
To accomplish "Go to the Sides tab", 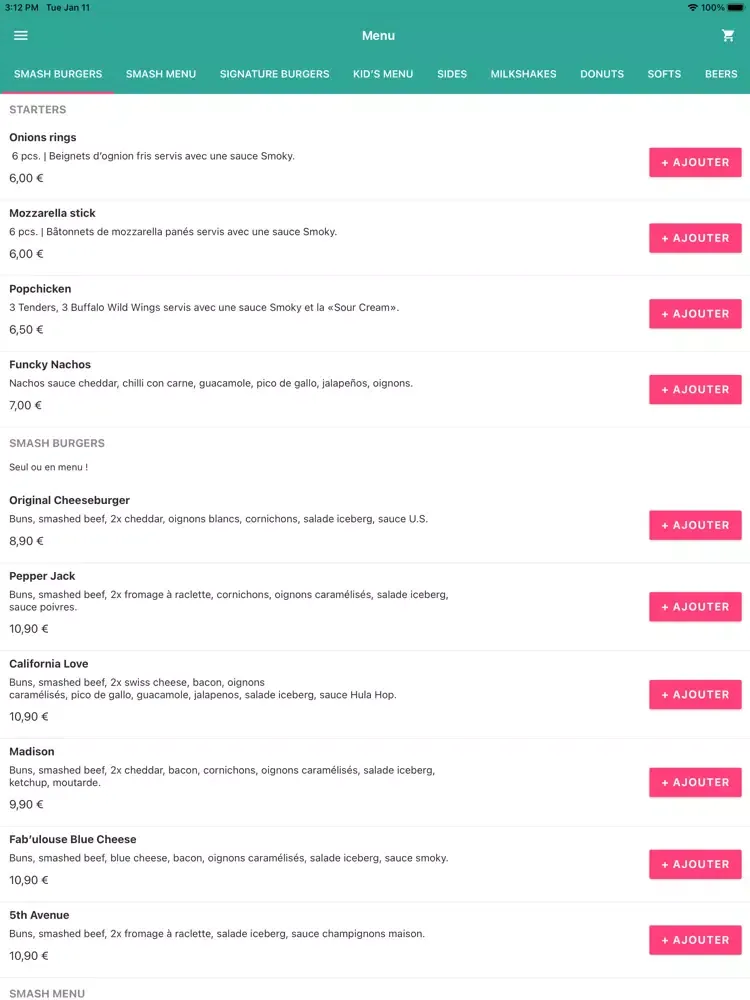I will click(452, 74).
